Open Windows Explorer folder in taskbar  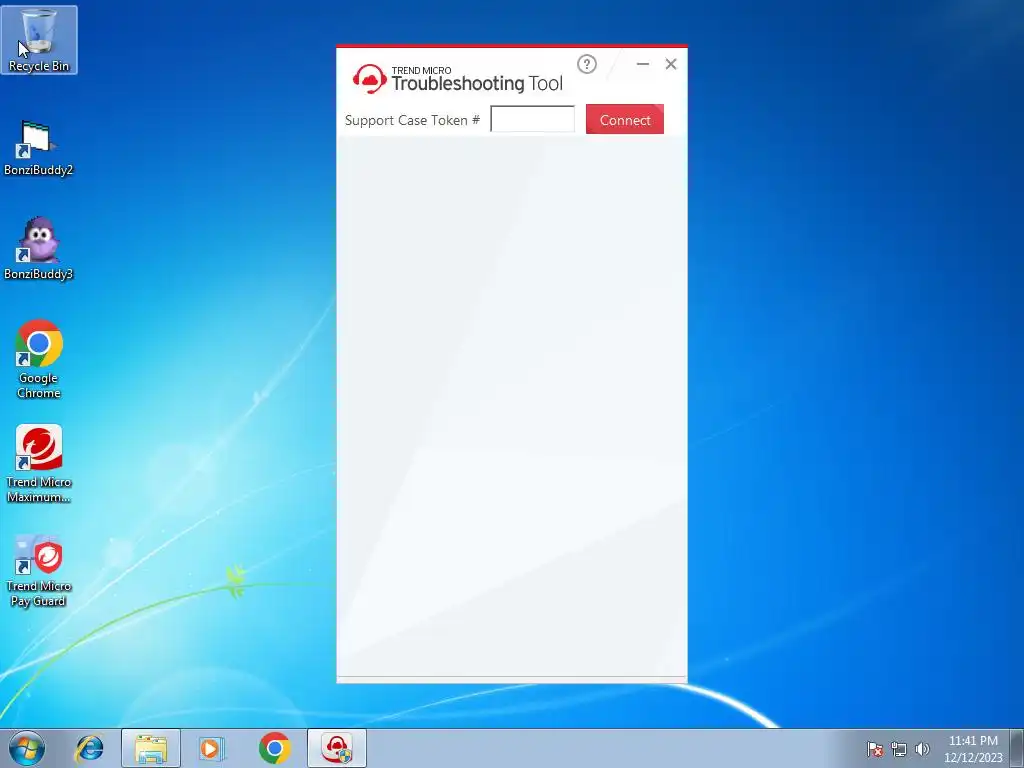pos(151,748)
